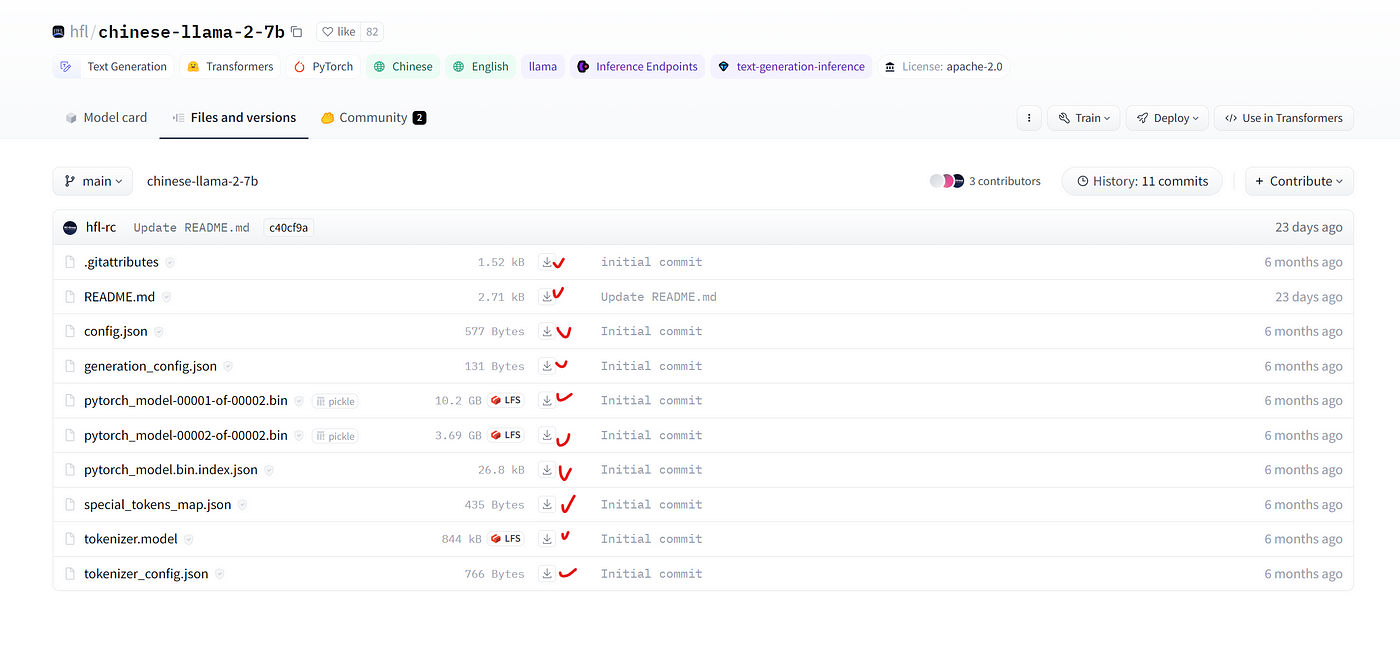This screenshot has width=1400, height=662.
Task: Download the config.json file
Action: pyautogui.click(x=547, y=331)
